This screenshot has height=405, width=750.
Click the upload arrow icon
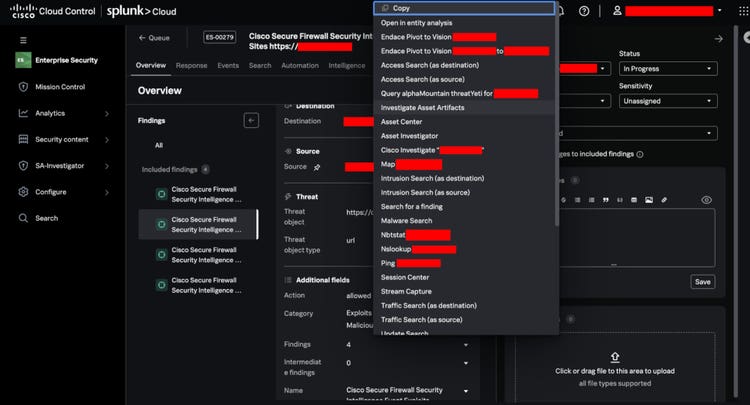615,357
